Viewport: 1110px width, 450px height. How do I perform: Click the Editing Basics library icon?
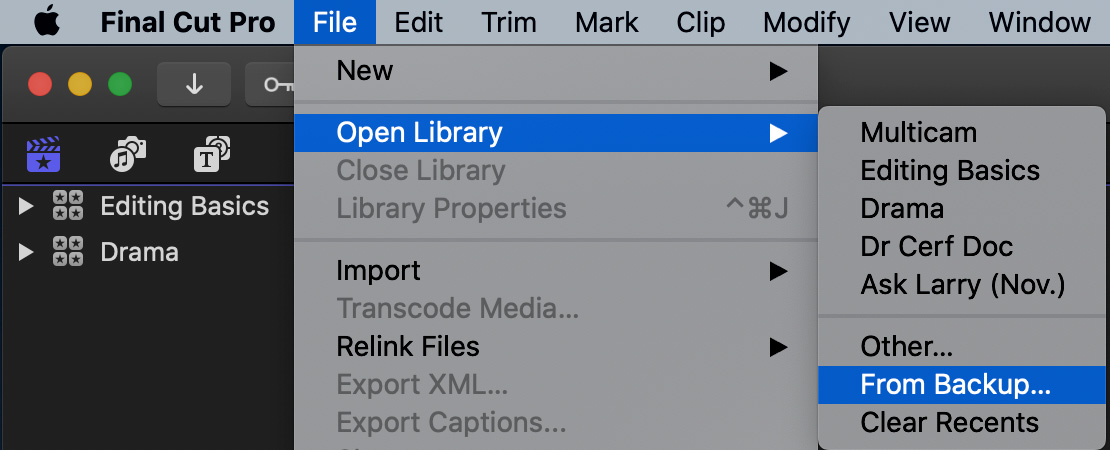[x=68, y=206]
